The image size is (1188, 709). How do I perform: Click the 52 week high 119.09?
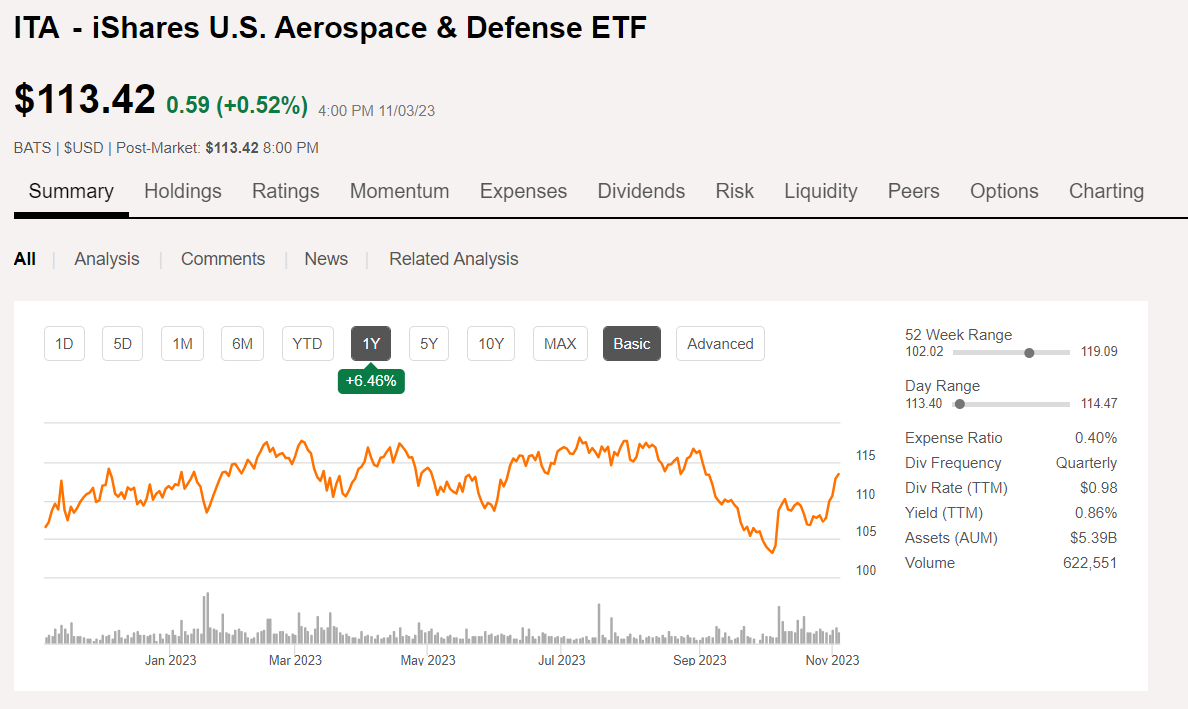(x=1099, y=351)
